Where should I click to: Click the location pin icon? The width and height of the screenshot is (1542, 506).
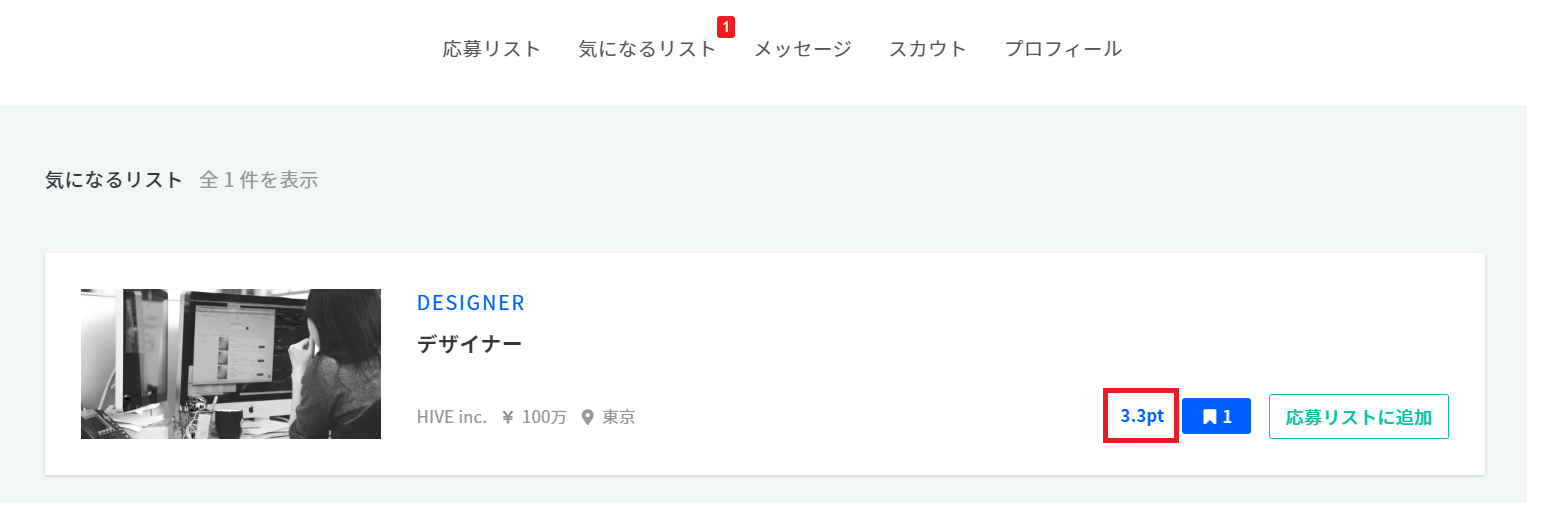587,417
